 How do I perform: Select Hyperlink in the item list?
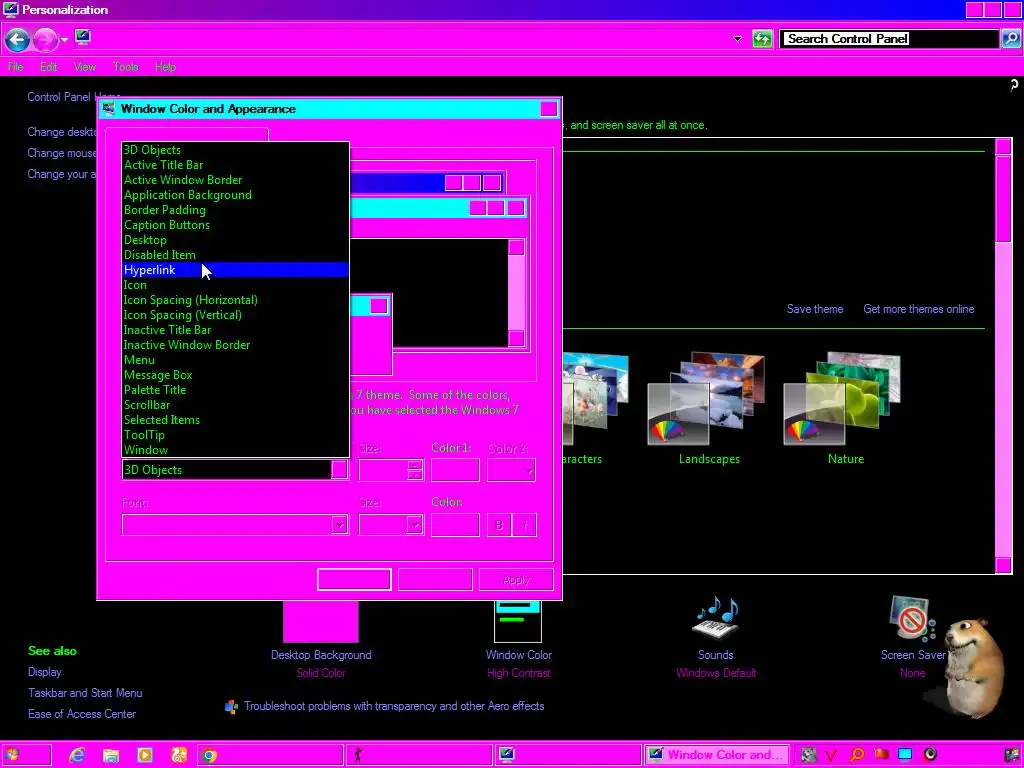pyautogui.click(x=235, y=270)
